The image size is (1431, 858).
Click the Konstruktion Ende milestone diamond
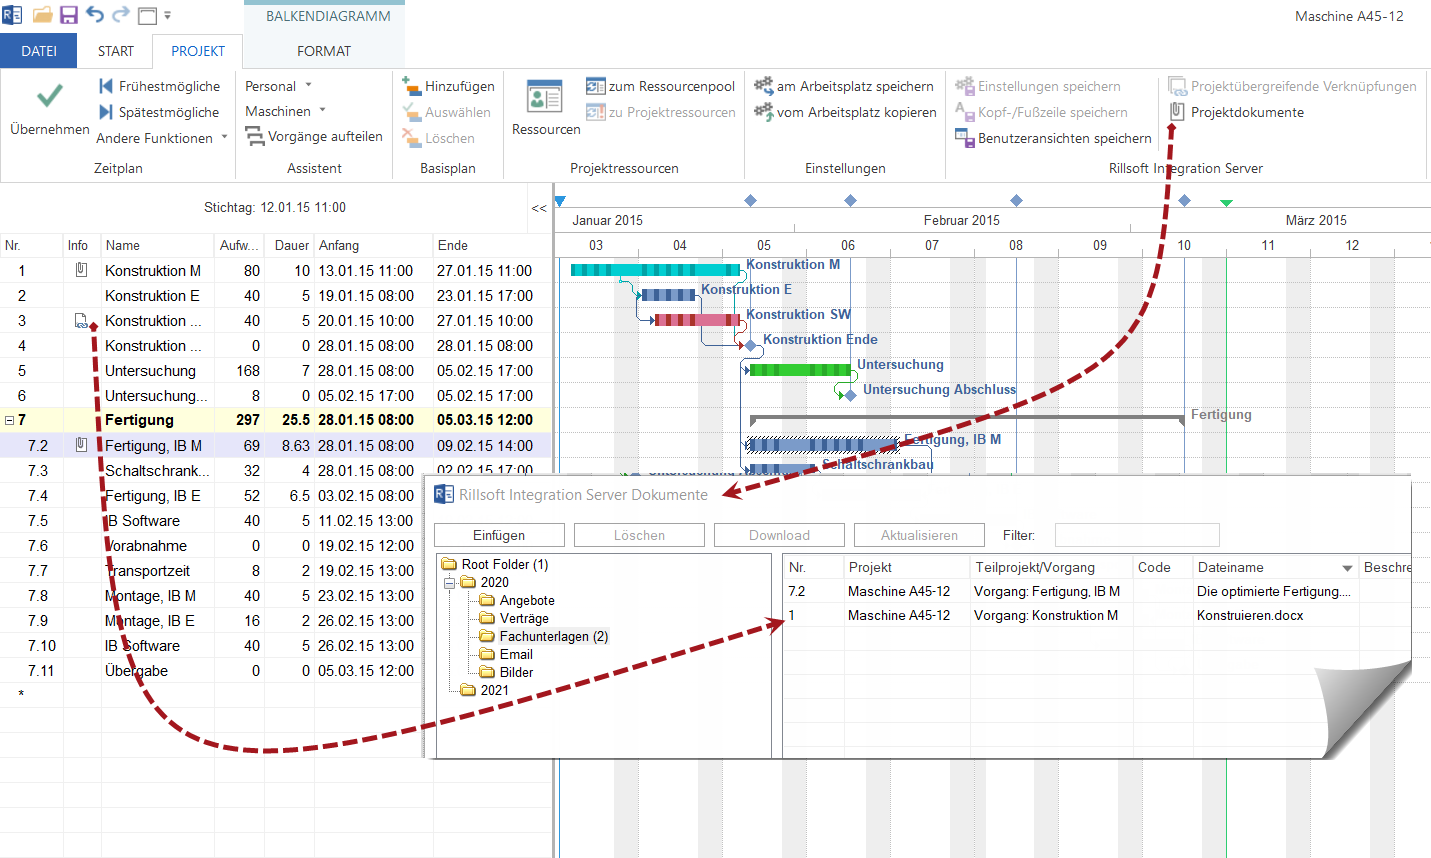(x=751, y=345)
